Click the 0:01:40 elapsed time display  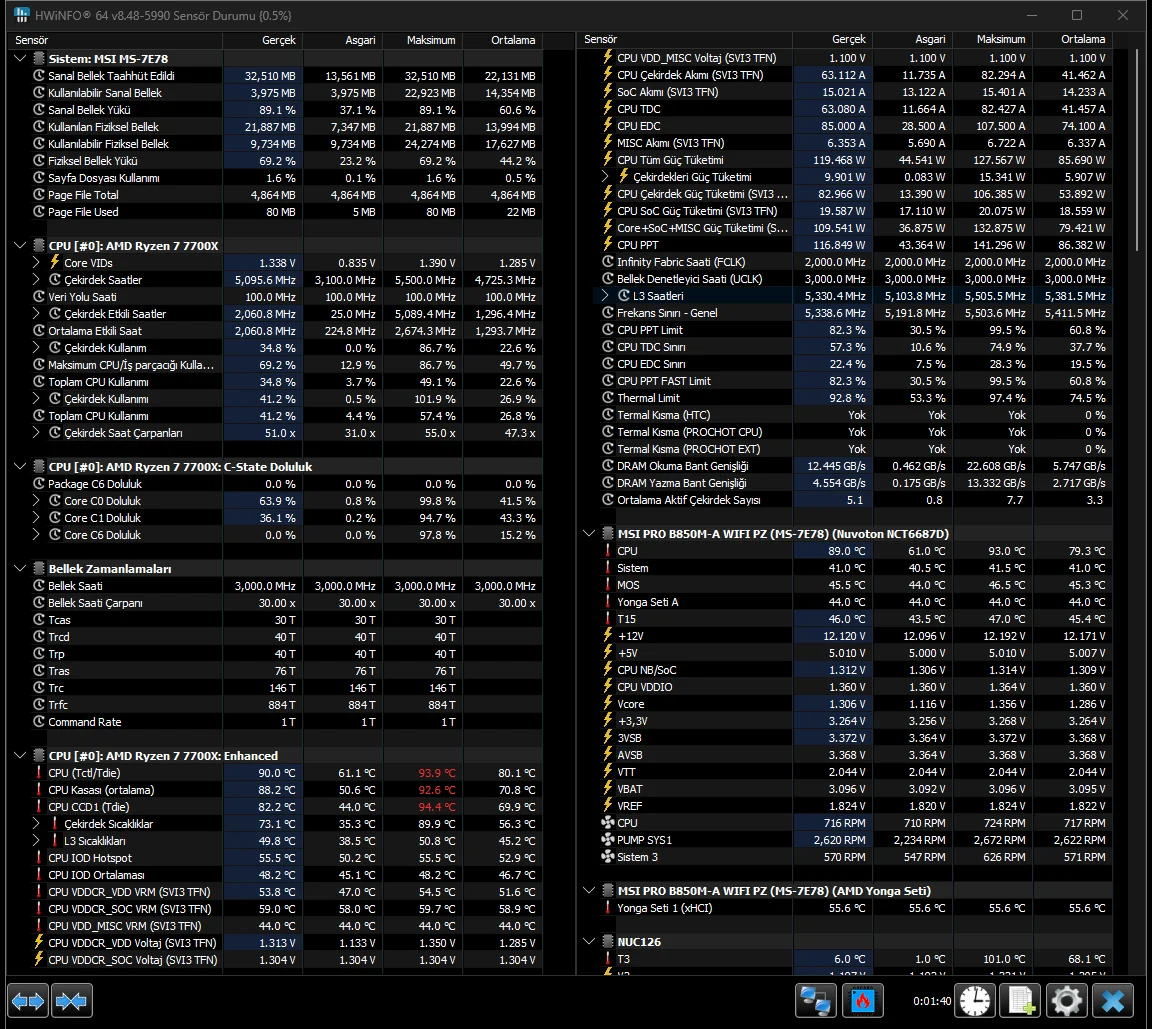932,1000
